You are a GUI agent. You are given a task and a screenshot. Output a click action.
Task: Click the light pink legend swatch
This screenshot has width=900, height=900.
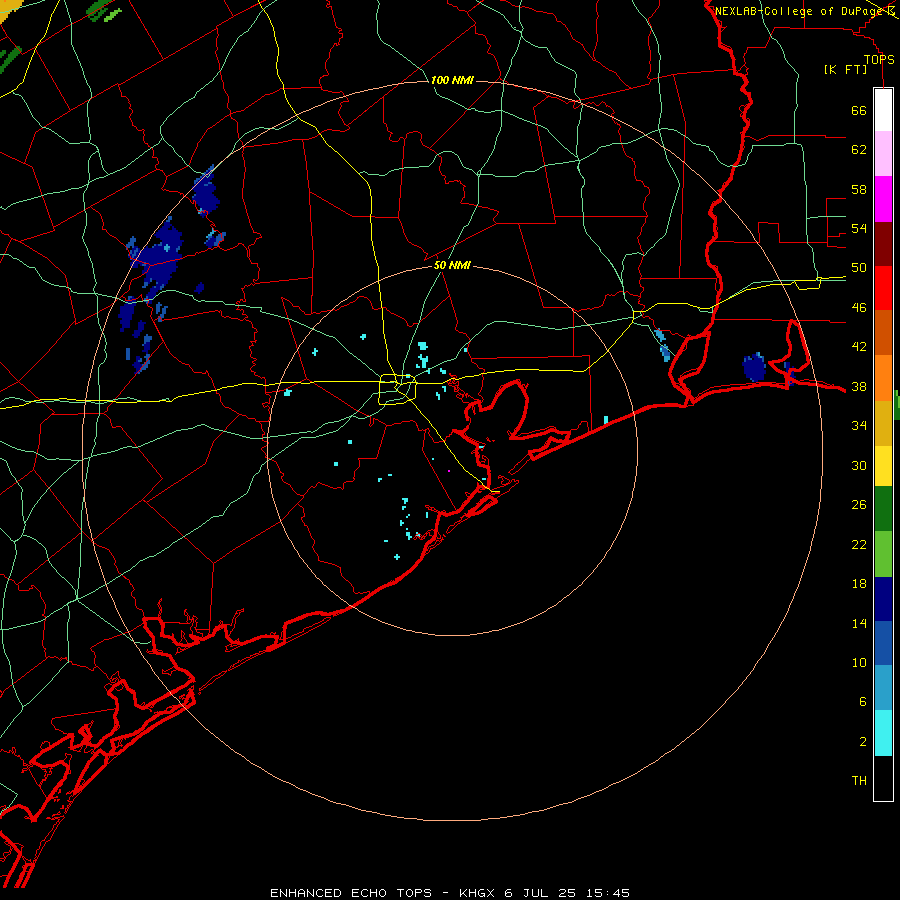(x=883, y=154)
